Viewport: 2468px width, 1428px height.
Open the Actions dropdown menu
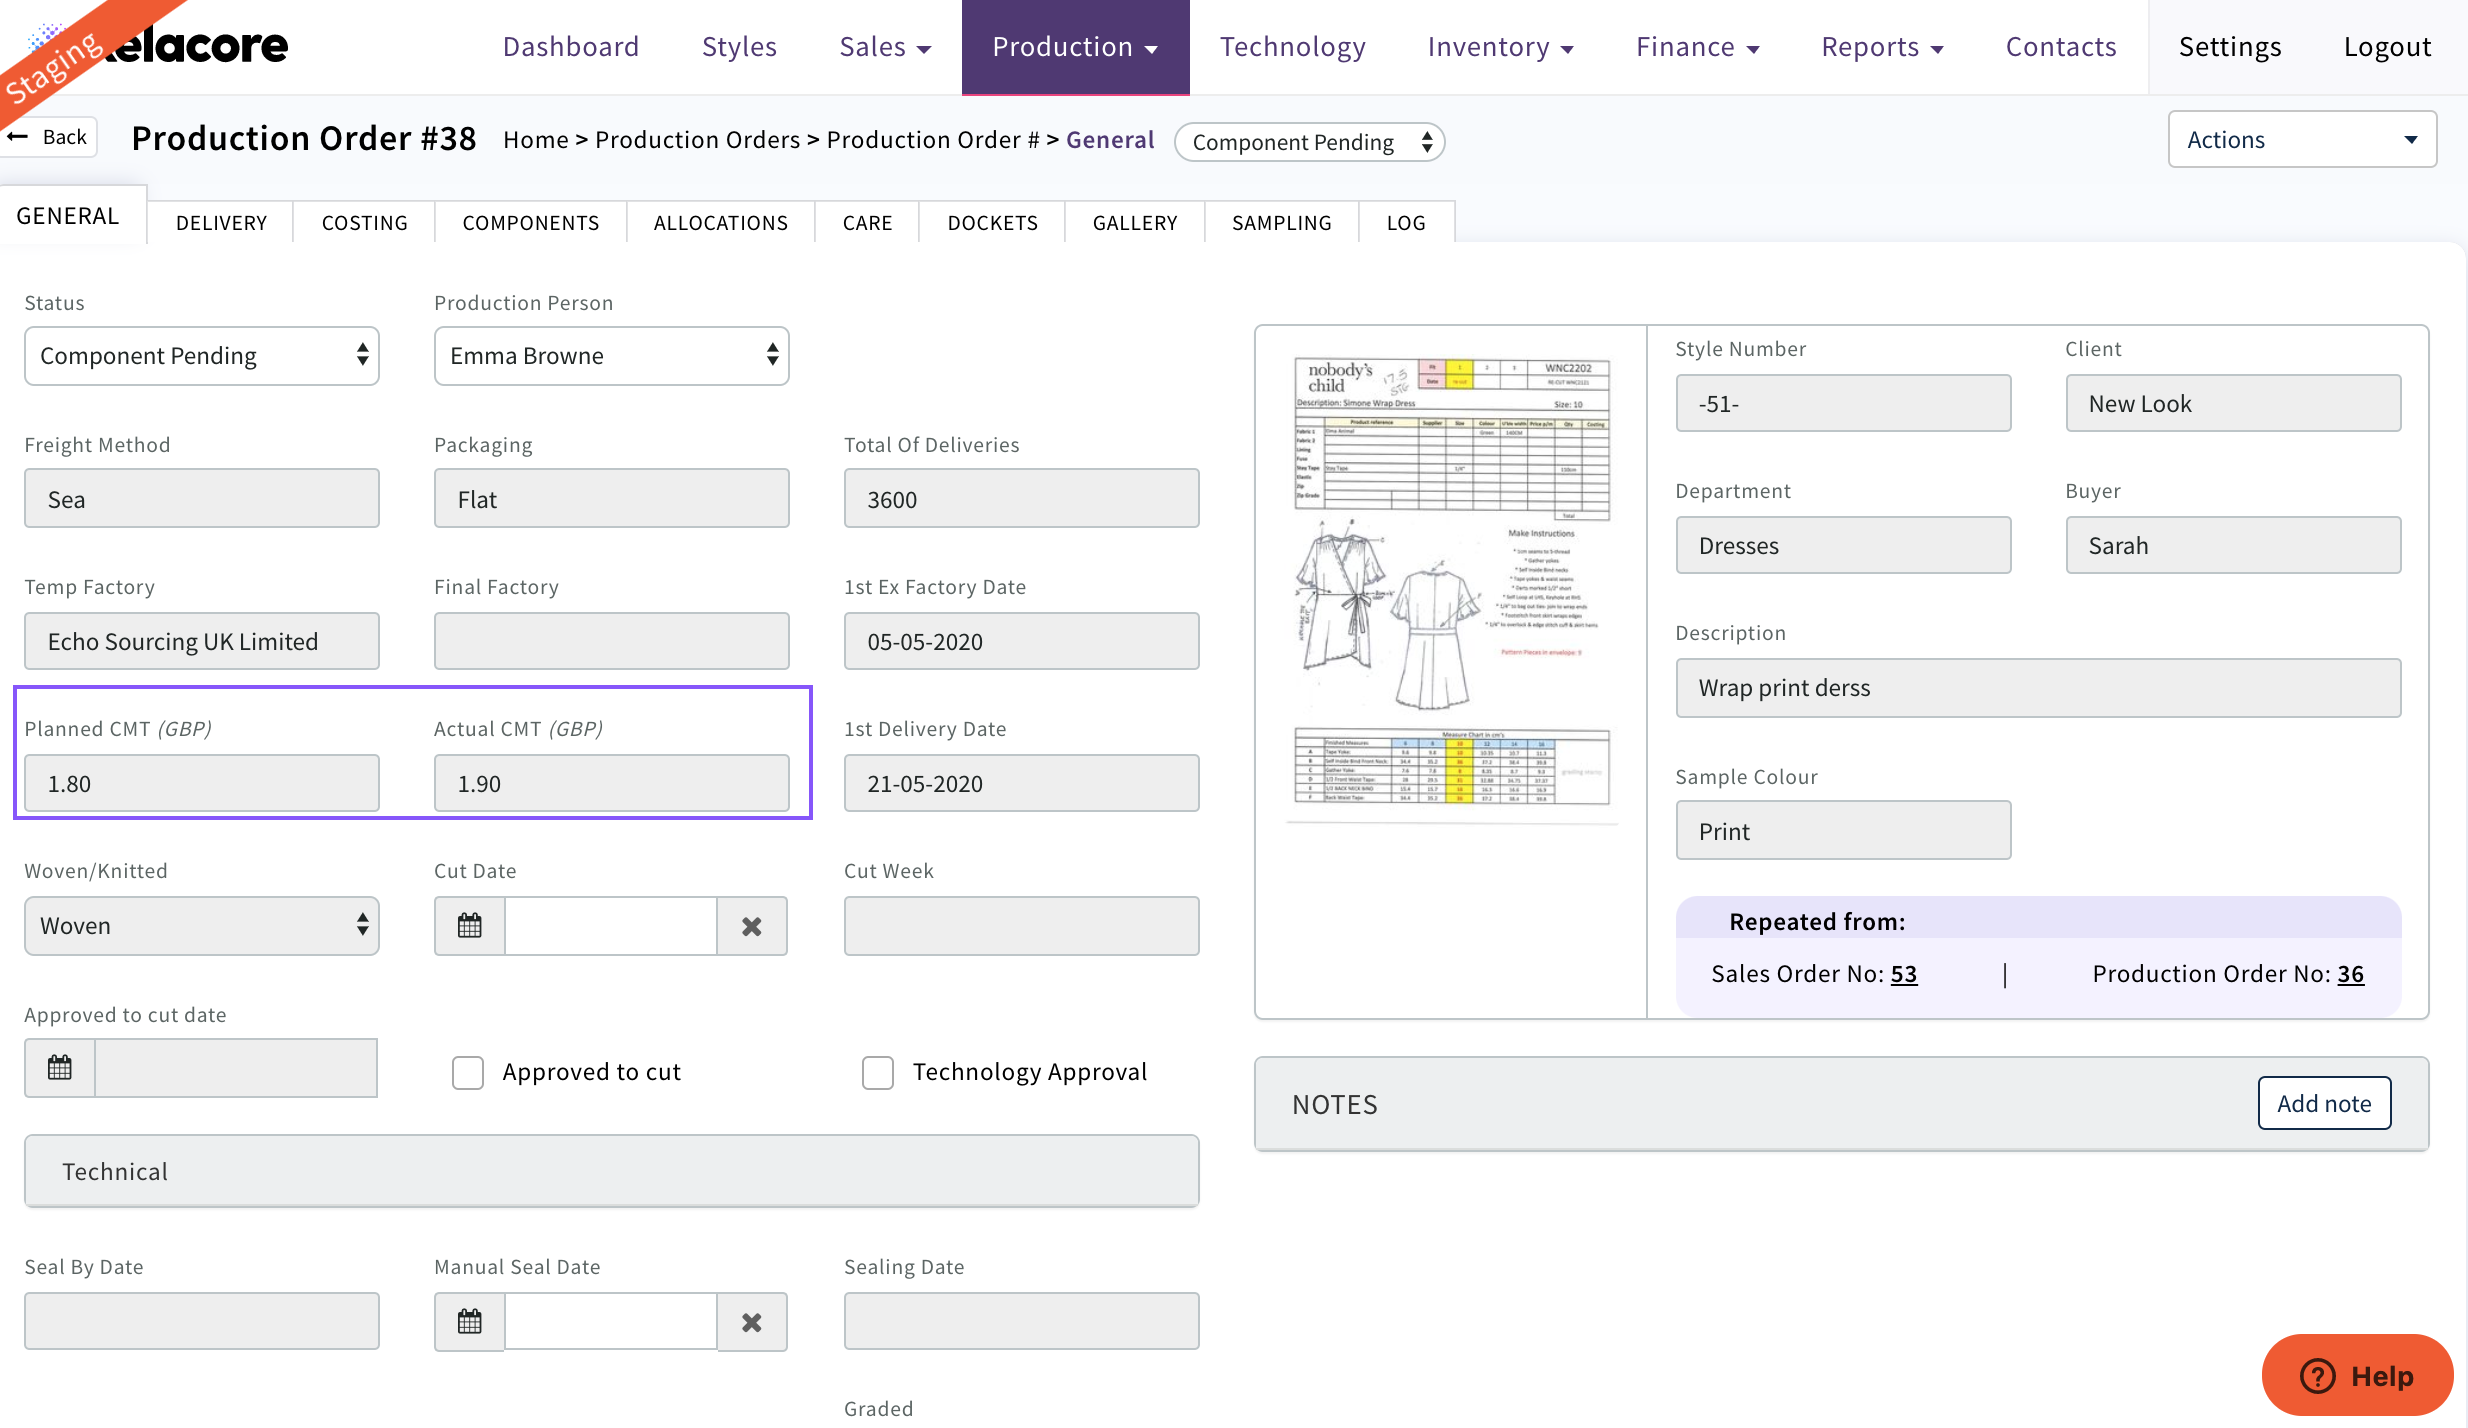[x=2301, y=140]
